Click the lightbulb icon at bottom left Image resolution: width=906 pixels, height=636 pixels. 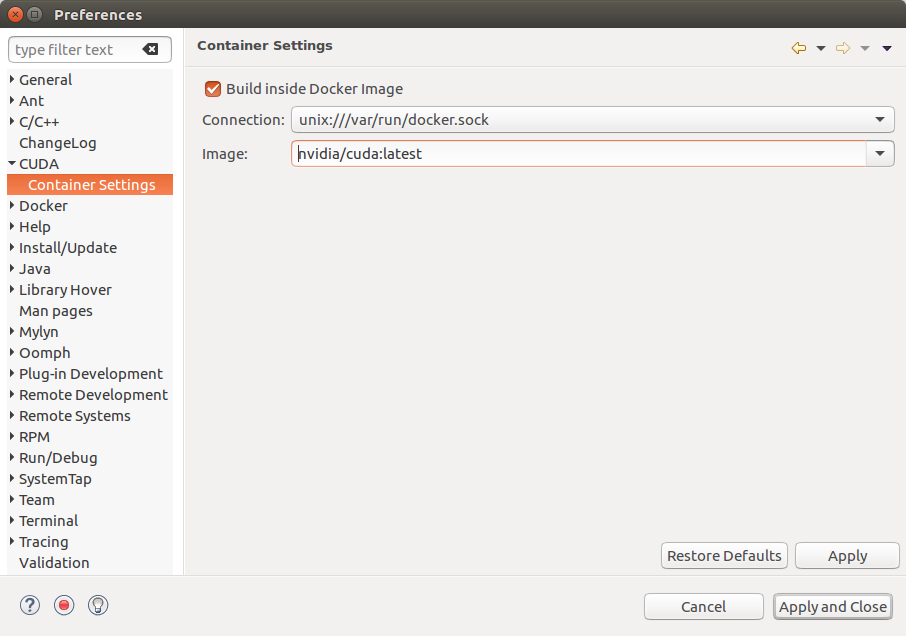(x=97, y=605)
